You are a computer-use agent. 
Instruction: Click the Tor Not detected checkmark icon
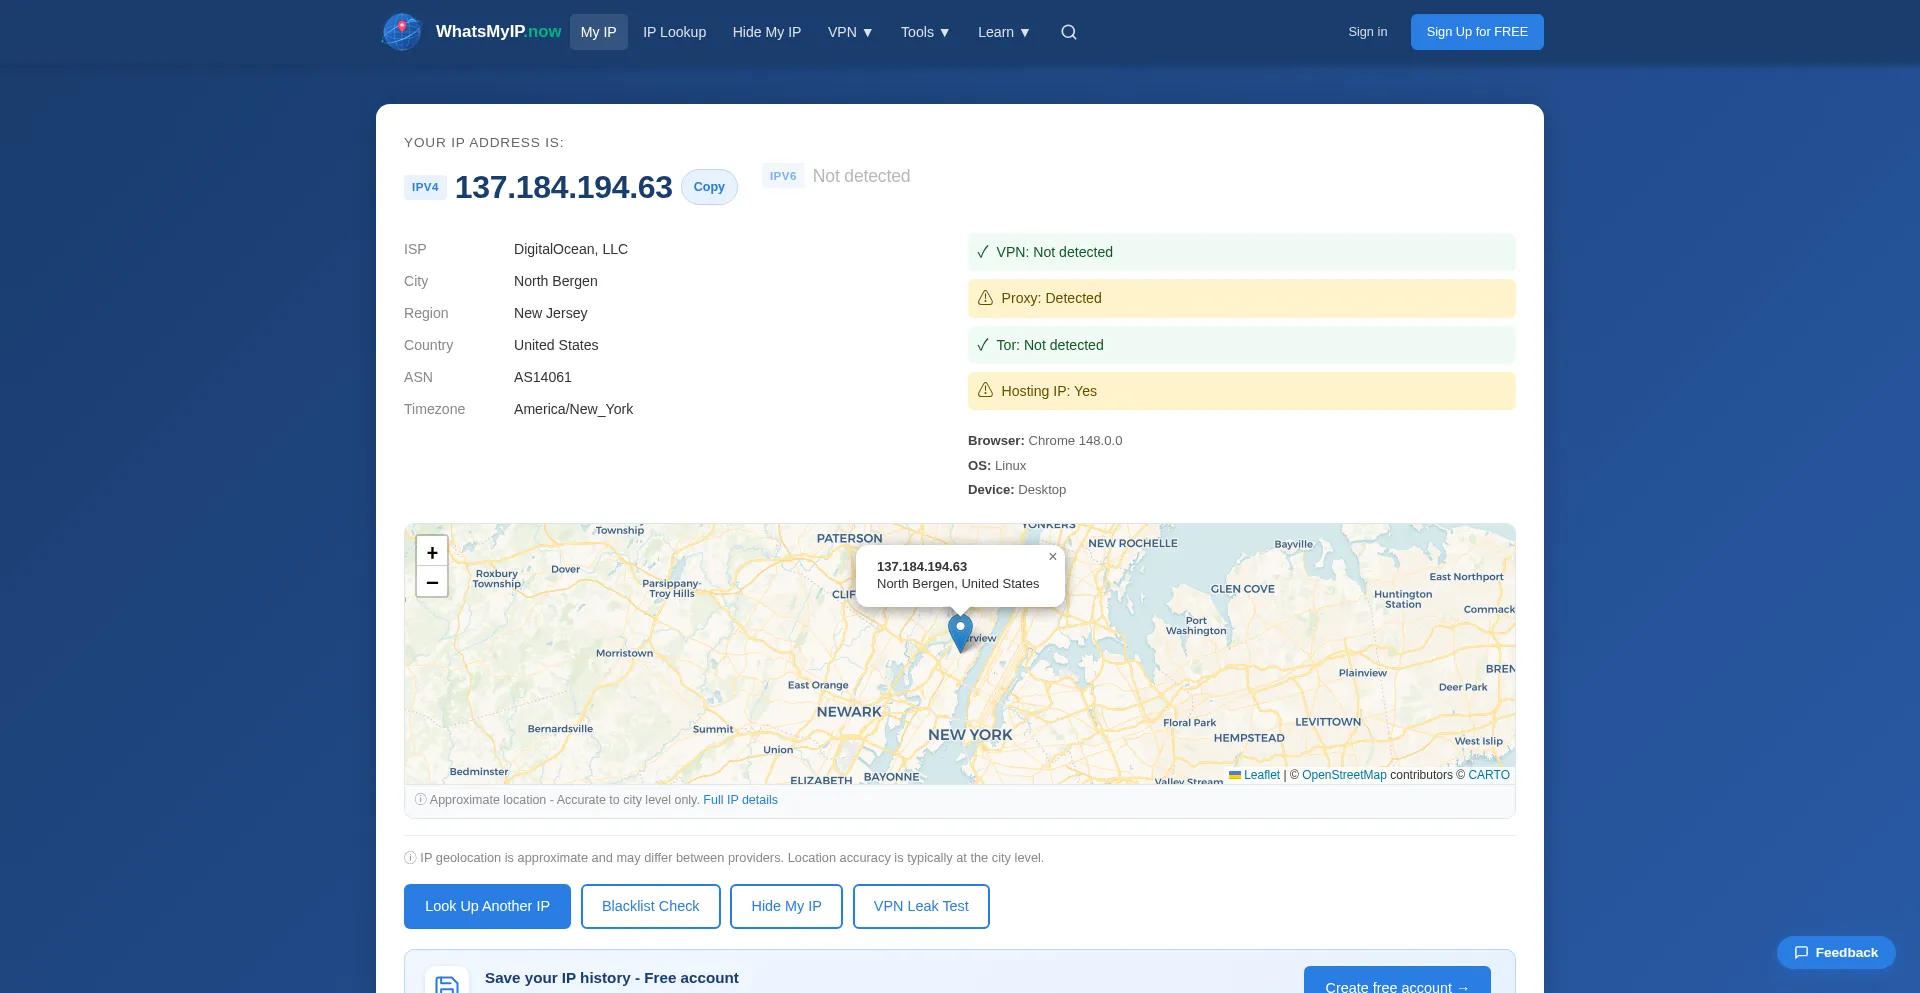pos(983,345)
